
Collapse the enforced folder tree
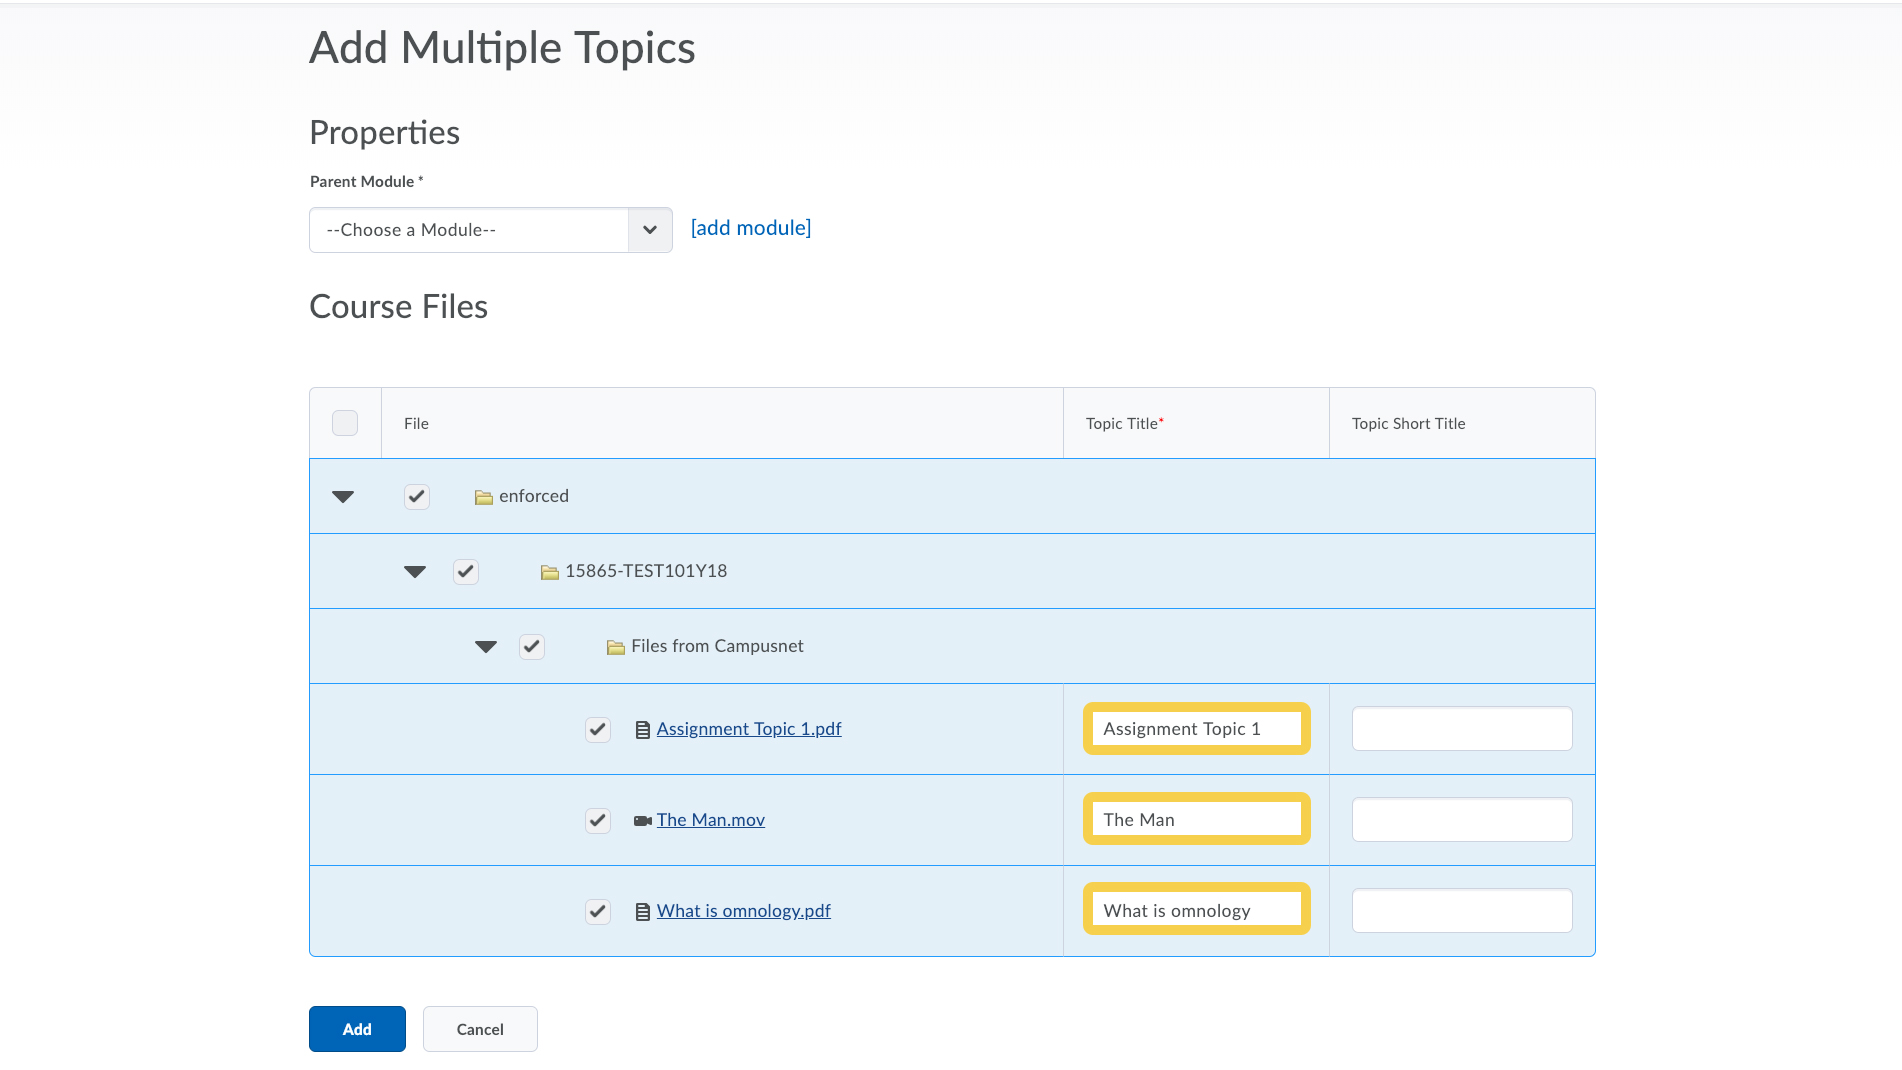(343, 497)
